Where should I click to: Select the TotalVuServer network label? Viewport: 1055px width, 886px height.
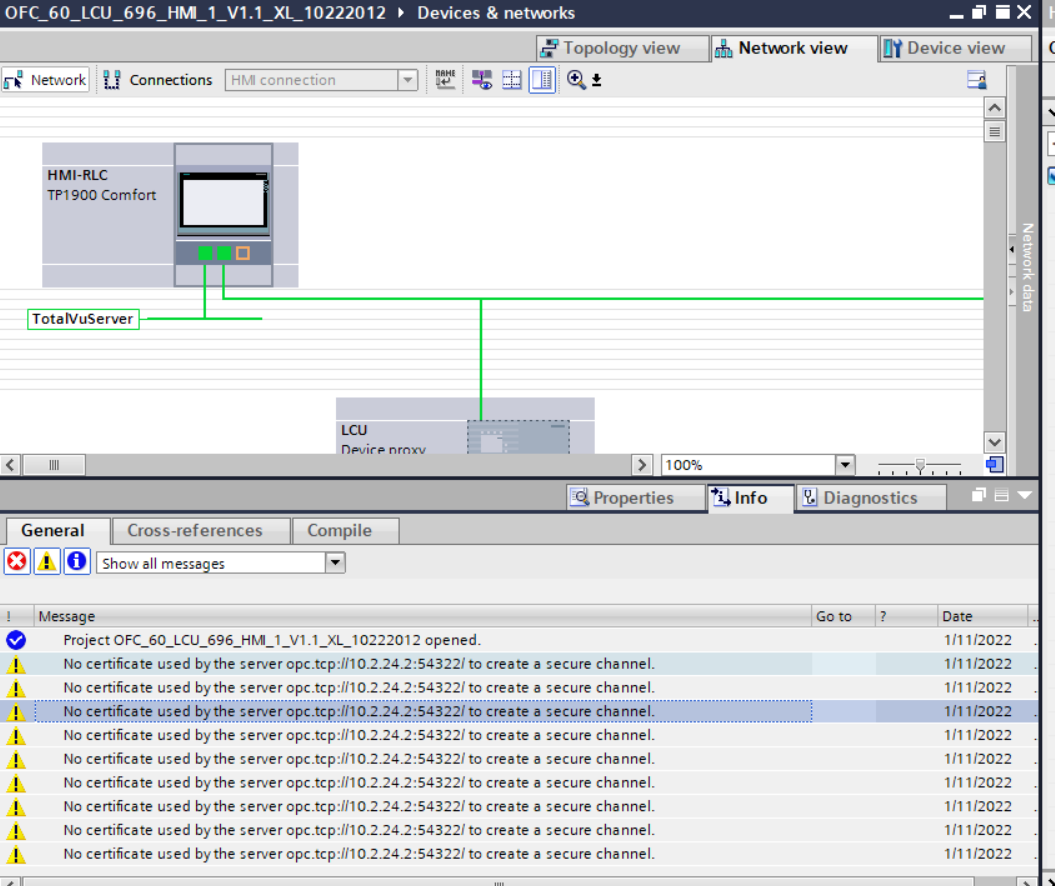tap(83, 319)
